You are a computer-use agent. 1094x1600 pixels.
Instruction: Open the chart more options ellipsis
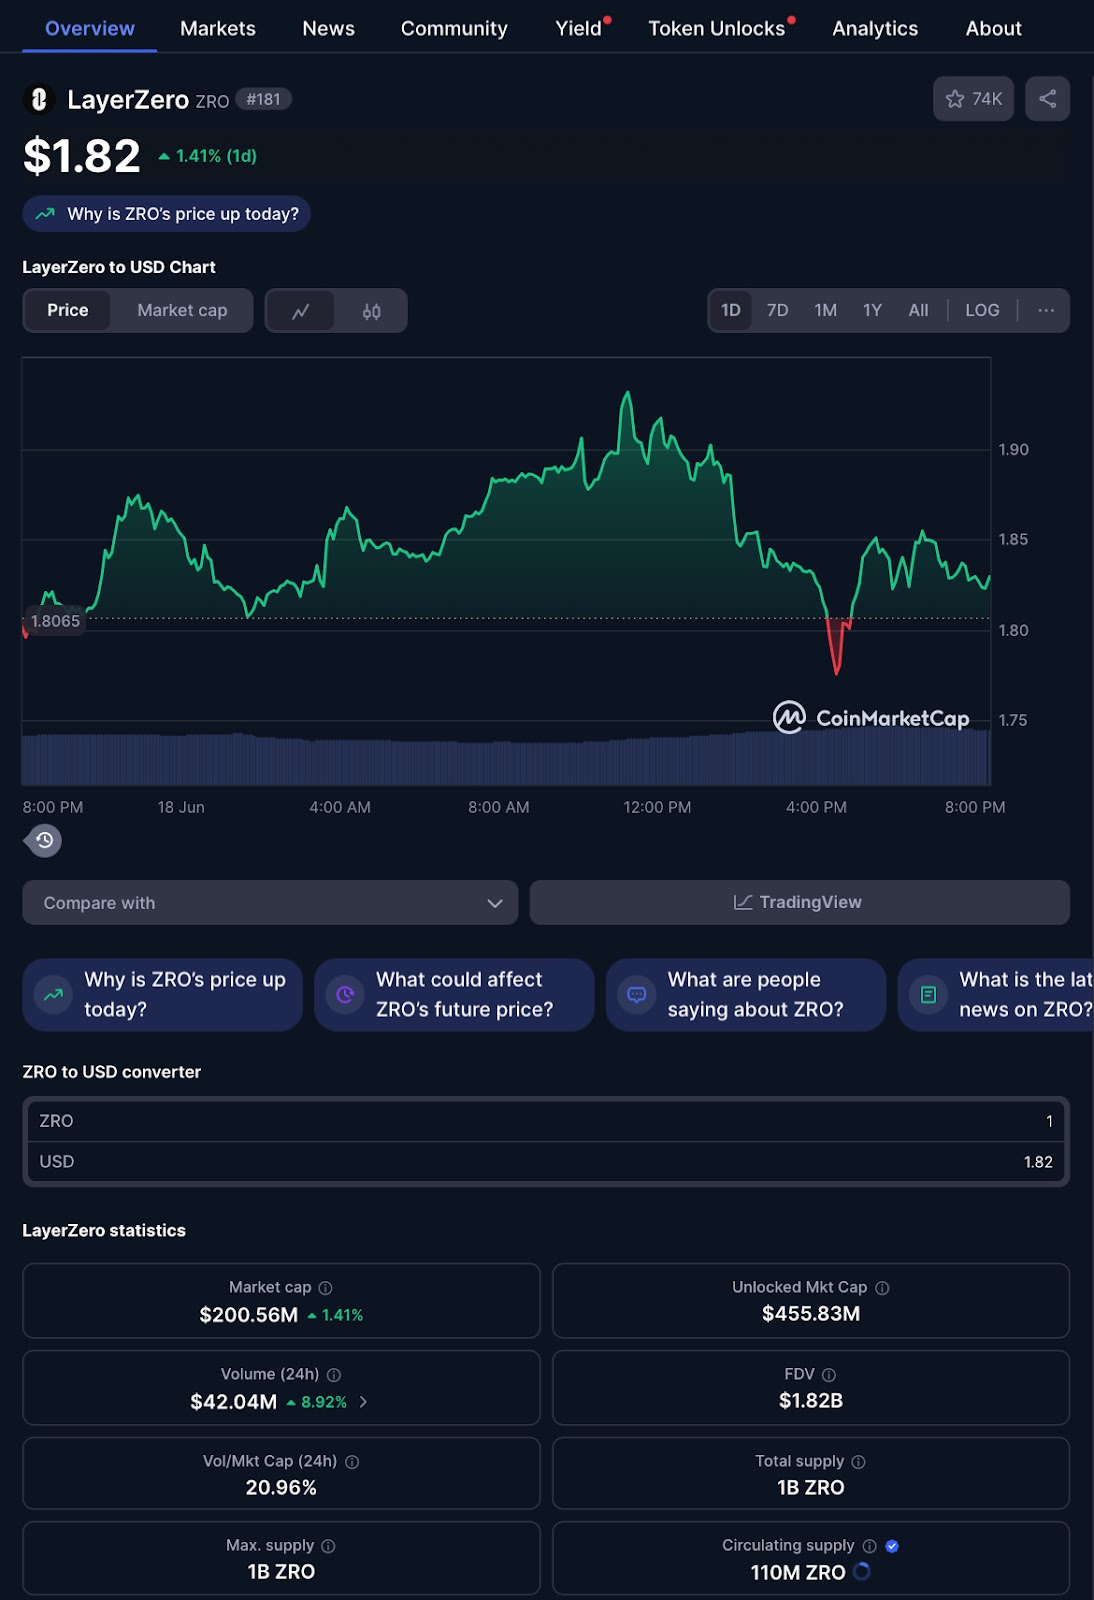coord(1046,310)
